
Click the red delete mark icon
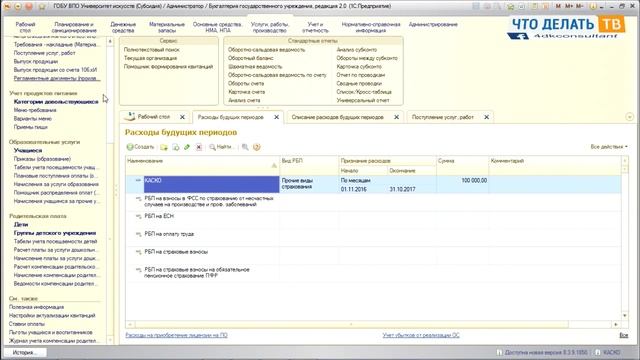[199, 147]
